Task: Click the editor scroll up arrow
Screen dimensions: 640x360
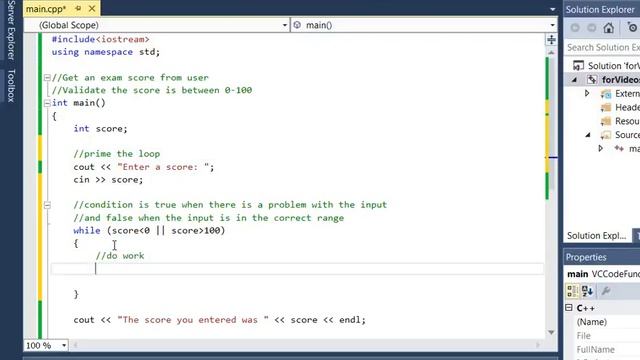Action: point(551,53)
